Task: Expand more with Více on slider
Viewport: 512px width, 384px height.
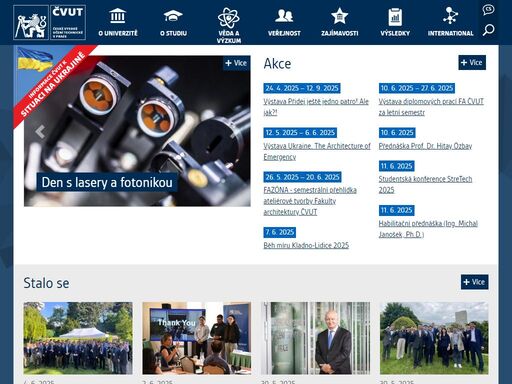Action: coord(236,63)
